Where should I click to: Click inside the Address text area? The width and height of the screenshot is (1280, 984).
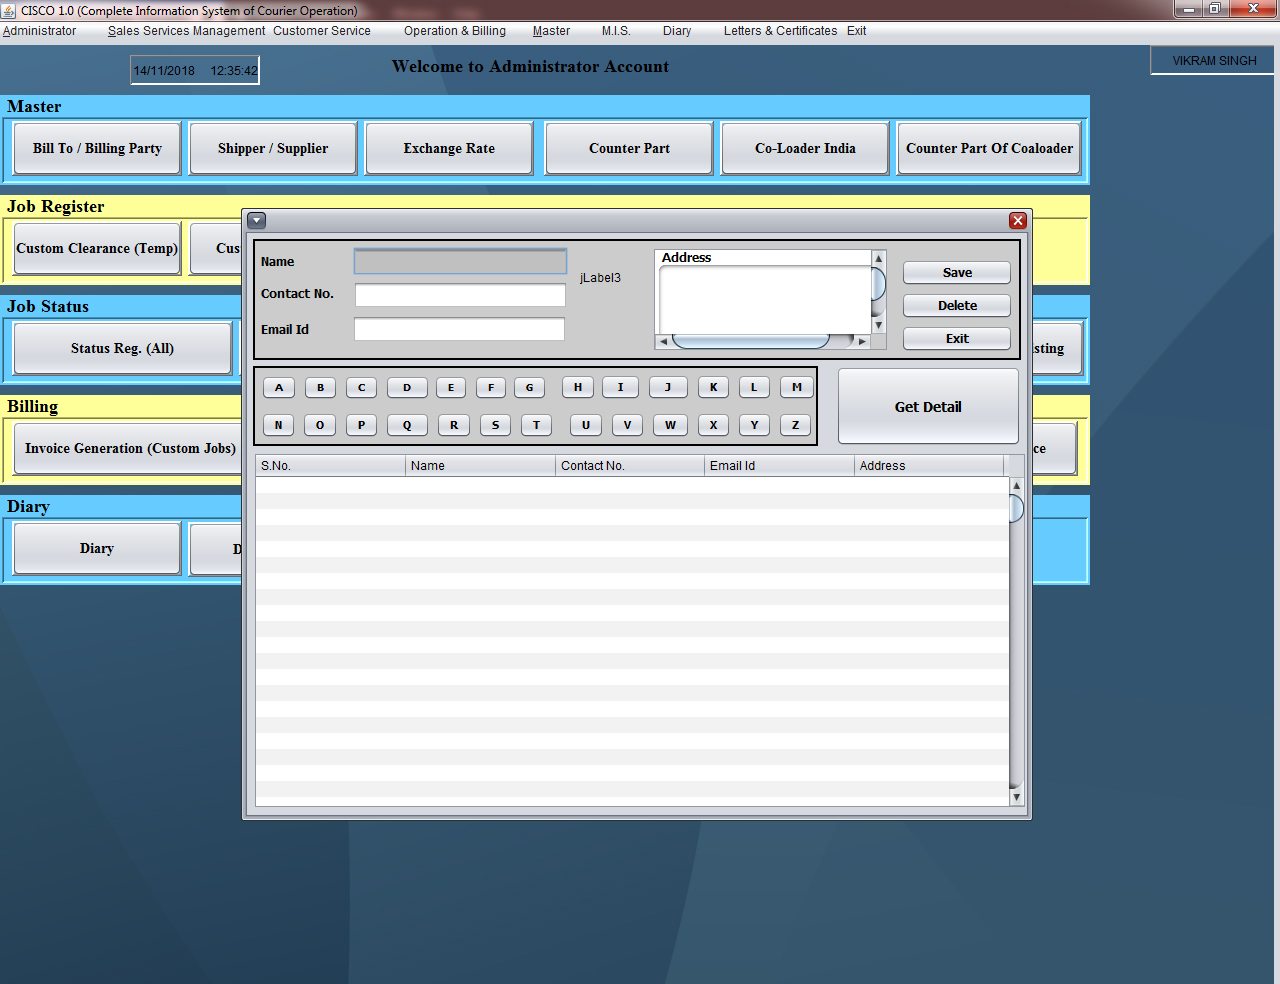[765, 300]
